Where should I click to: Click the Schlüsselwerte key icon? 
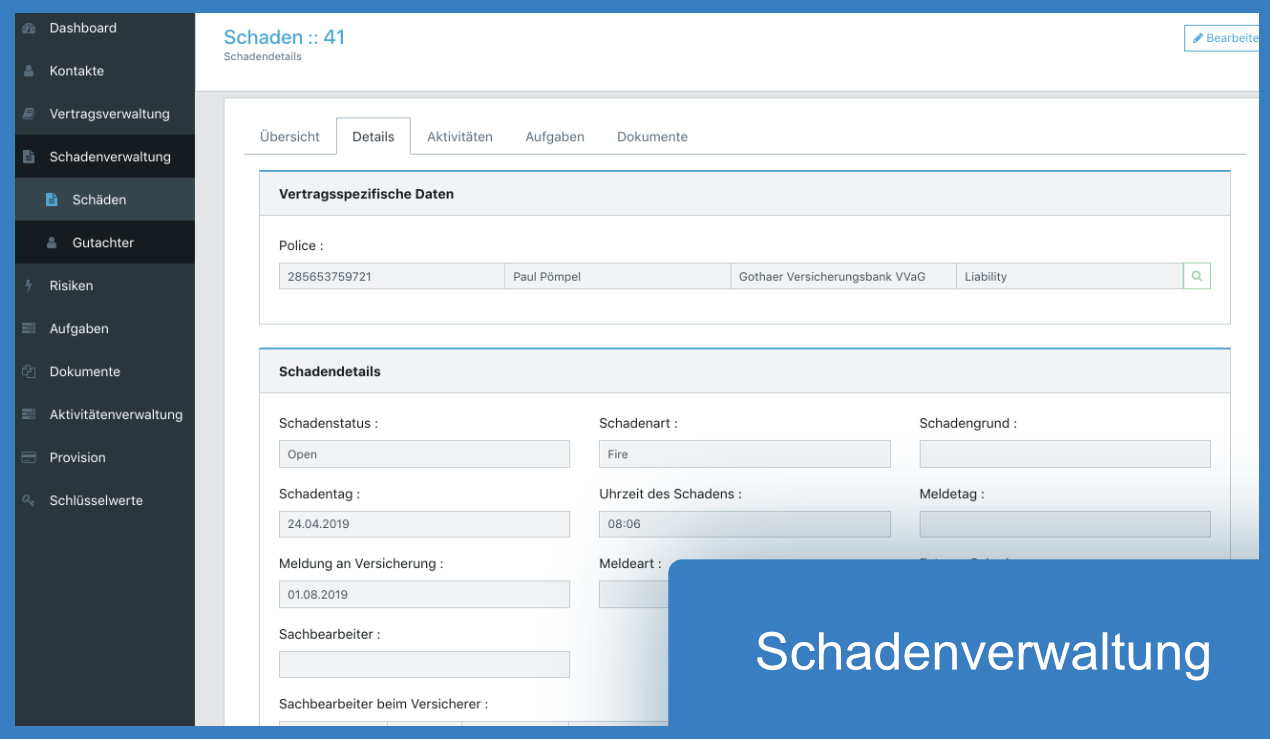point(29,501)
